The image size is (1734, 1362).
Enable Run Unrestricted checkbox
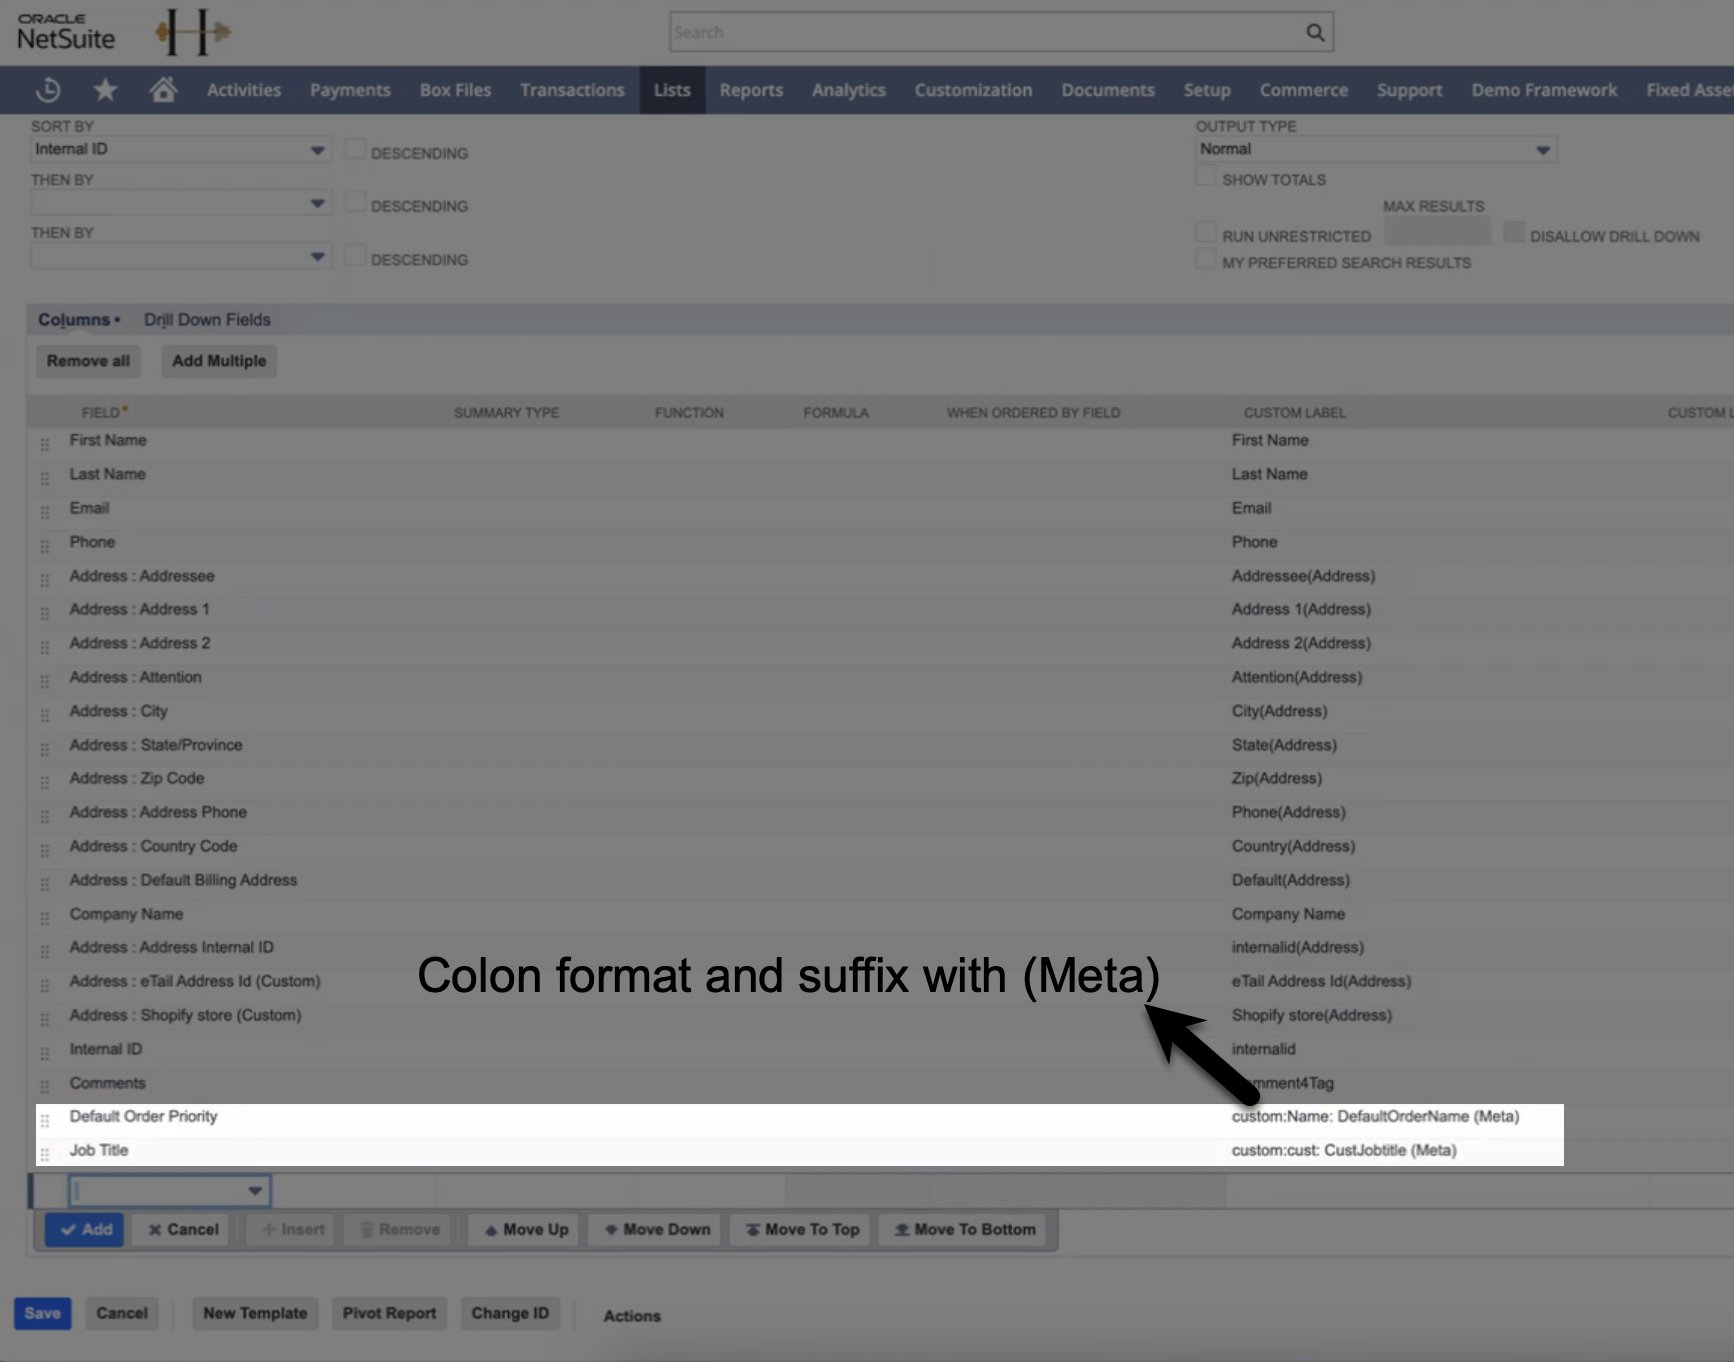tap(1206, 232)
